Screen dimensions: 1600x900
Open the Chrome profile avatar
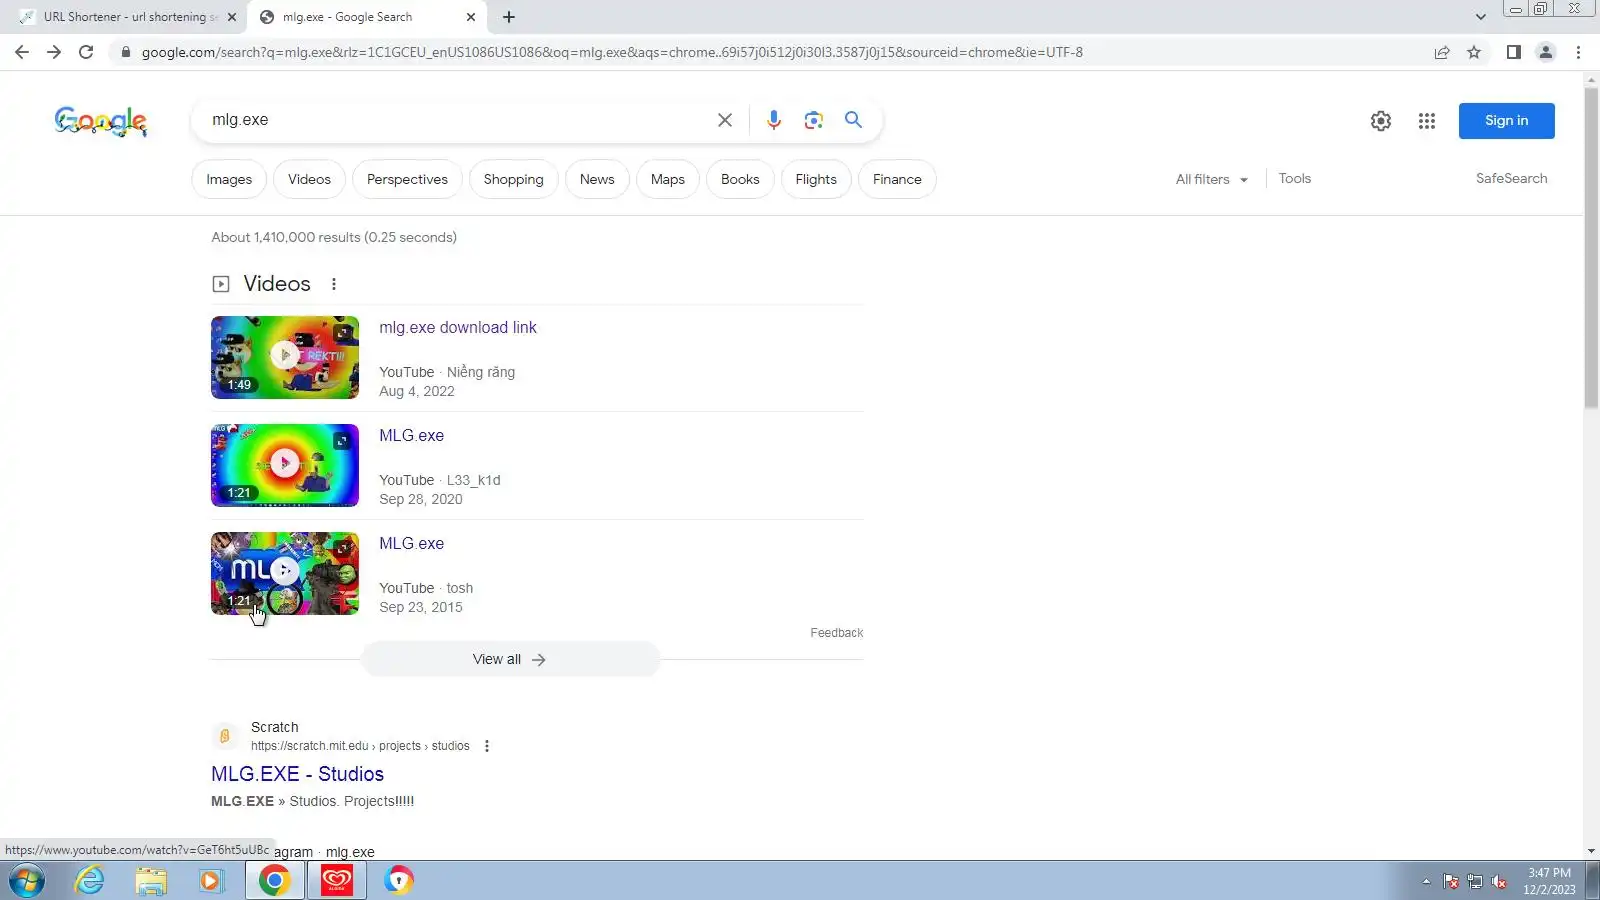(1546, 52)
